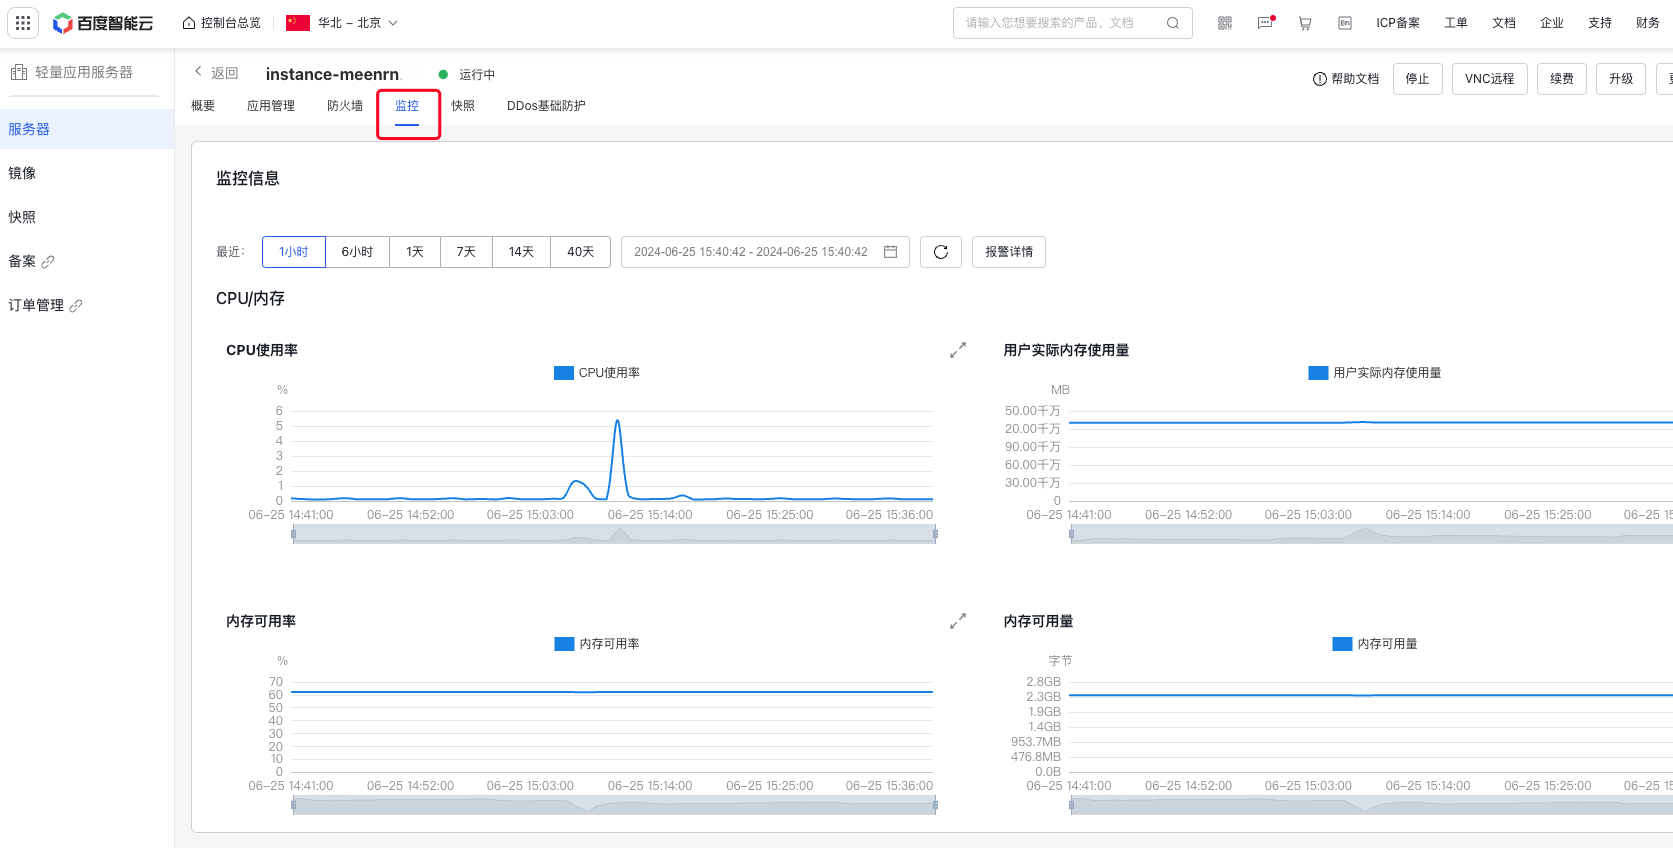Viewport: 1673px width, 848px height.
Task: Switch to the DDos基础防护 tab
Action: click(x=546, y=106)
